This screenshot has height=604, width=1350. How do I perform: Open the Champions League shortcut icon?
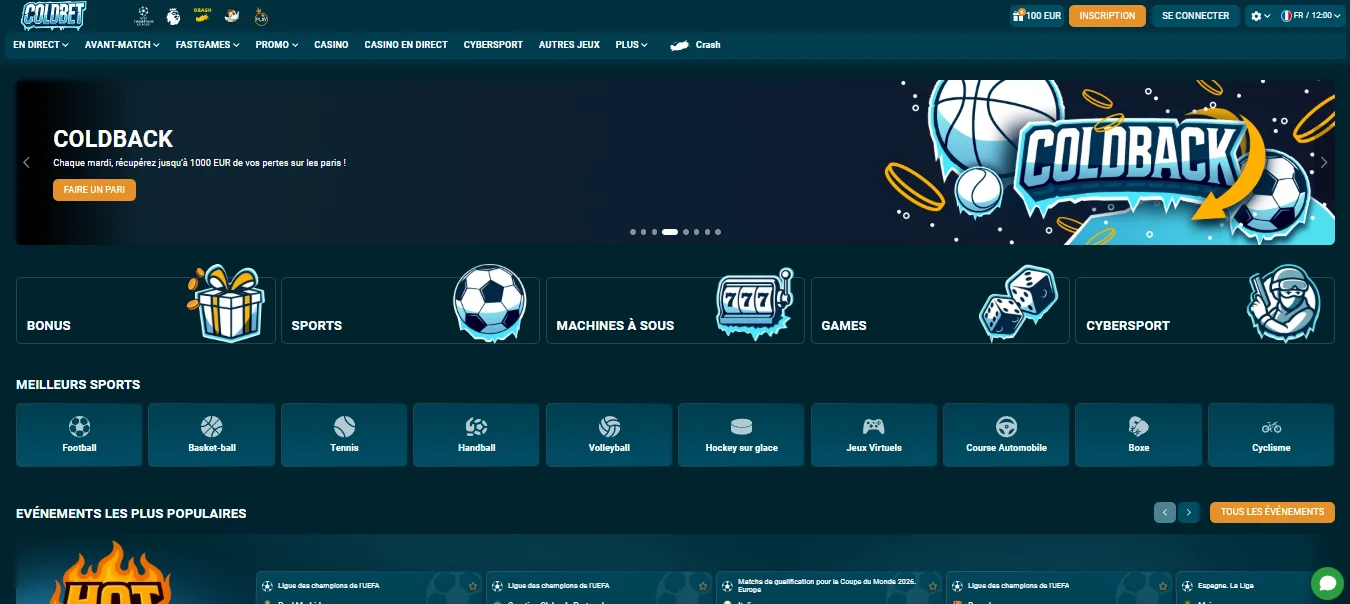click(144, 16)
